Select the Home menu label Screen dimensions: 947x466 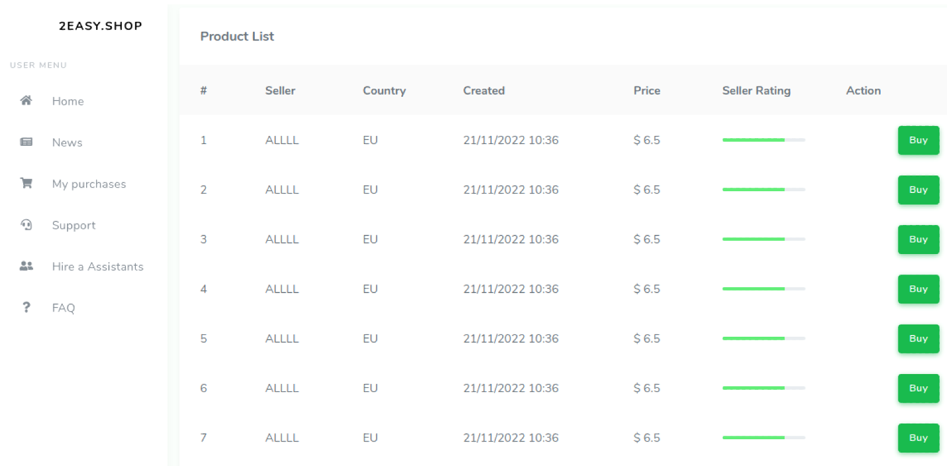[68, 101]
